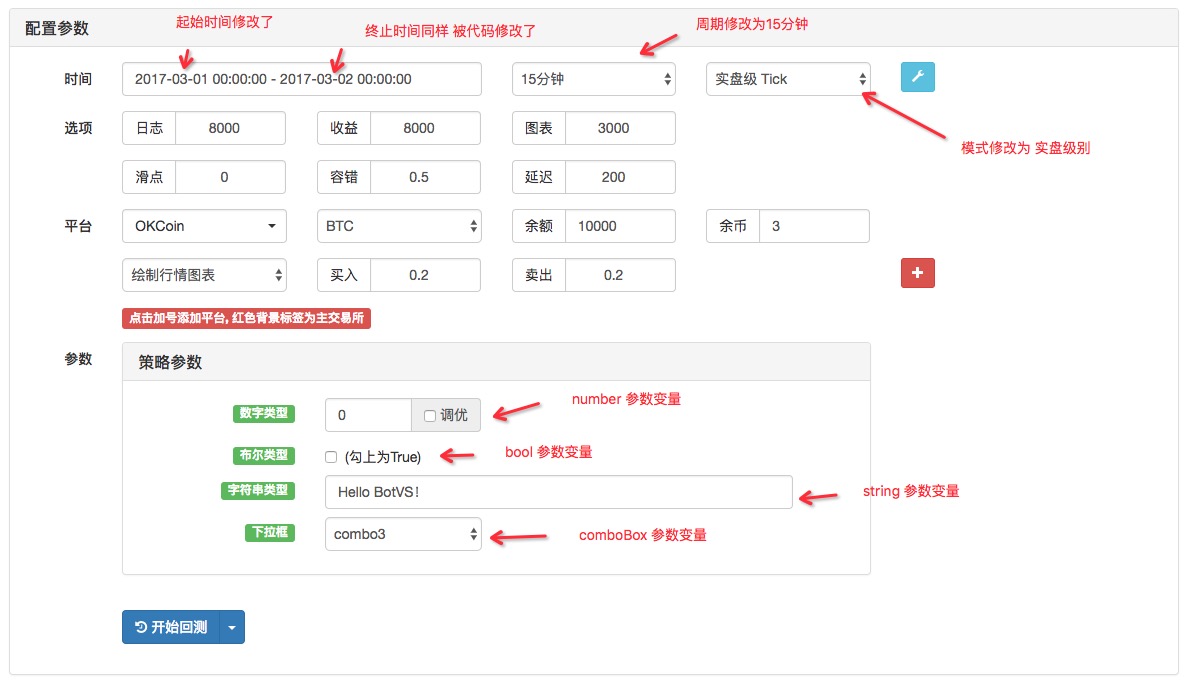1193x691 pixels.
Task: Enable the 调优 optimization checkbox
Action: coord(429,415)
